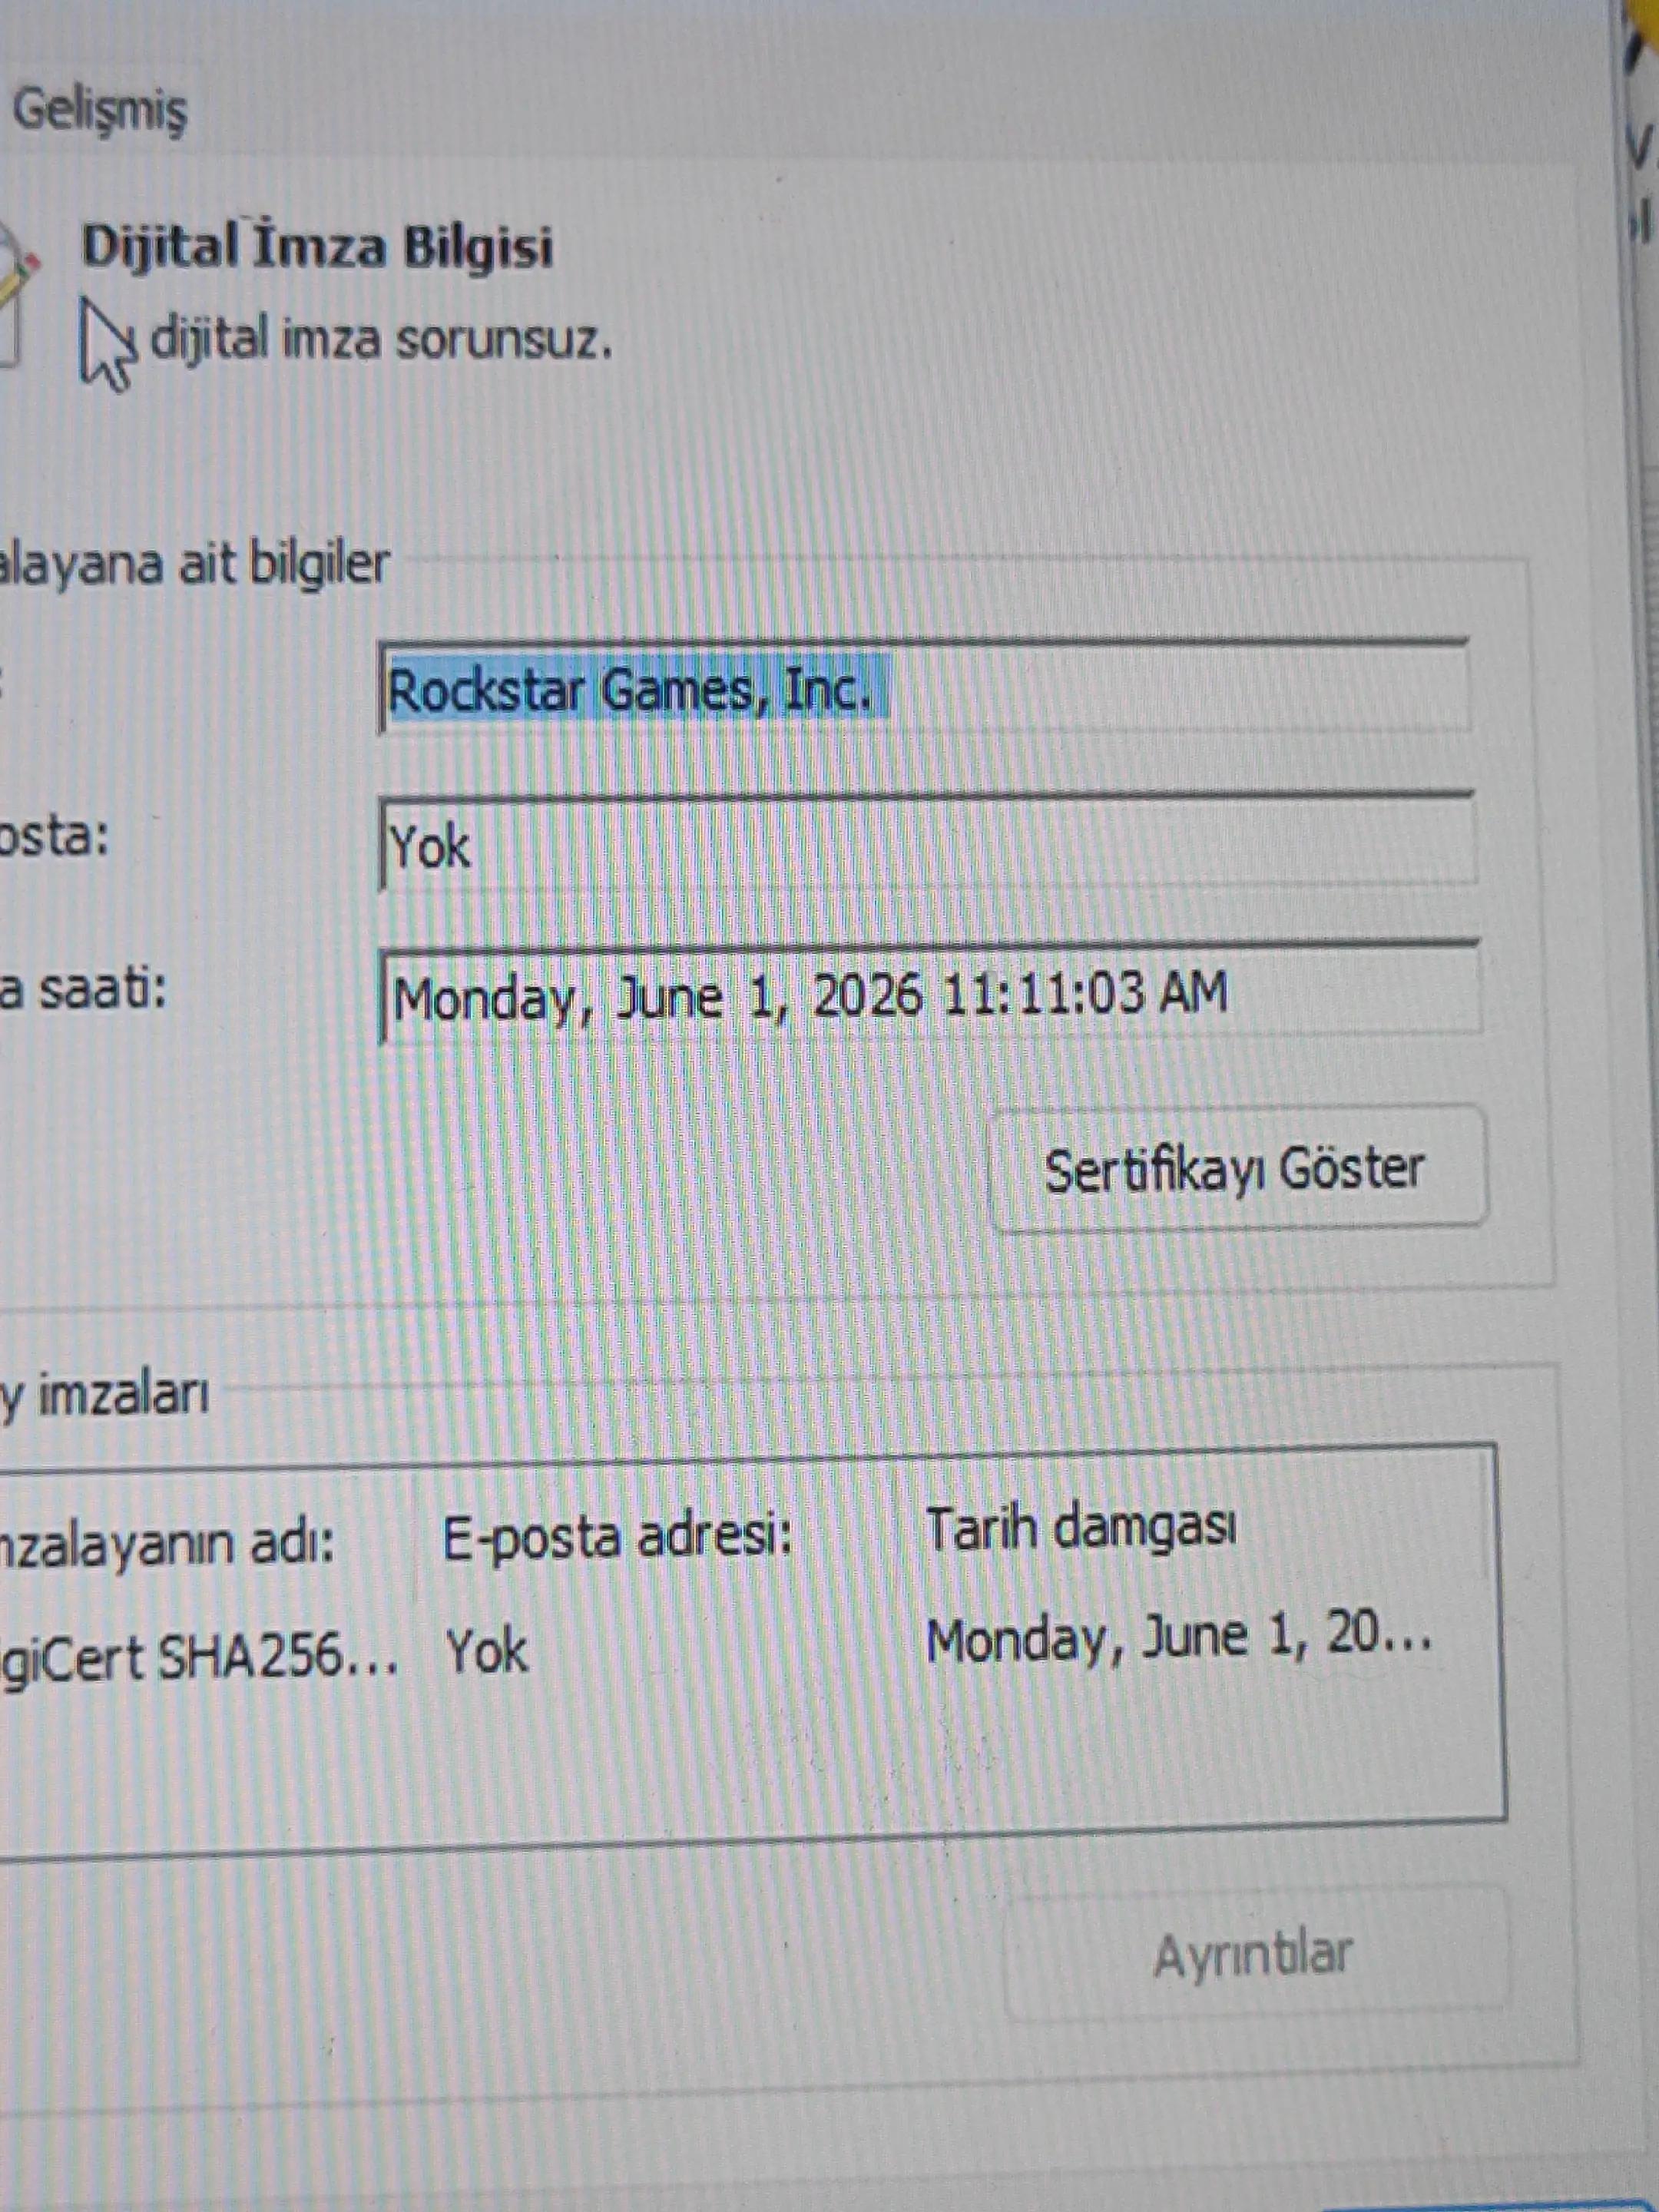Click the Dijital İmza Bilgisi heading

(x=317, y=246)
